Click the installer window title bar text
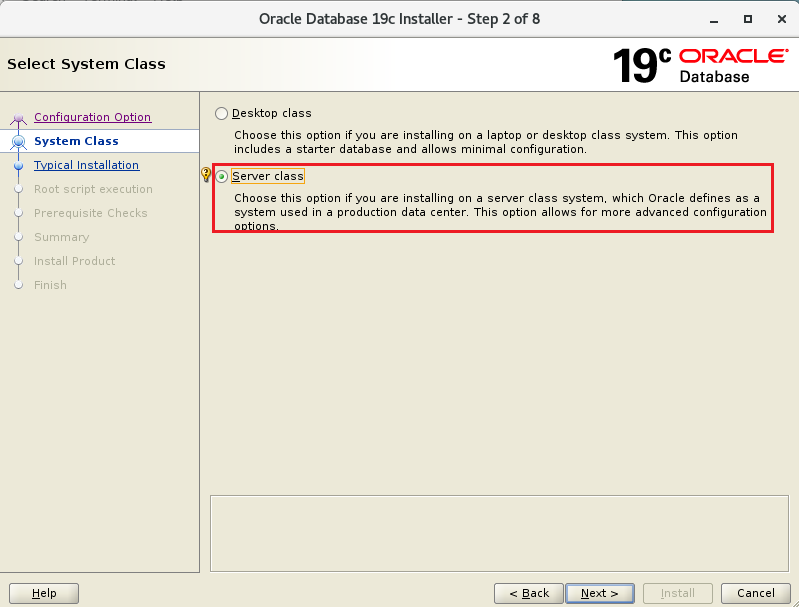Image resolution: width=799 pixels, height=607 pixels. click(x=400, y=19)
